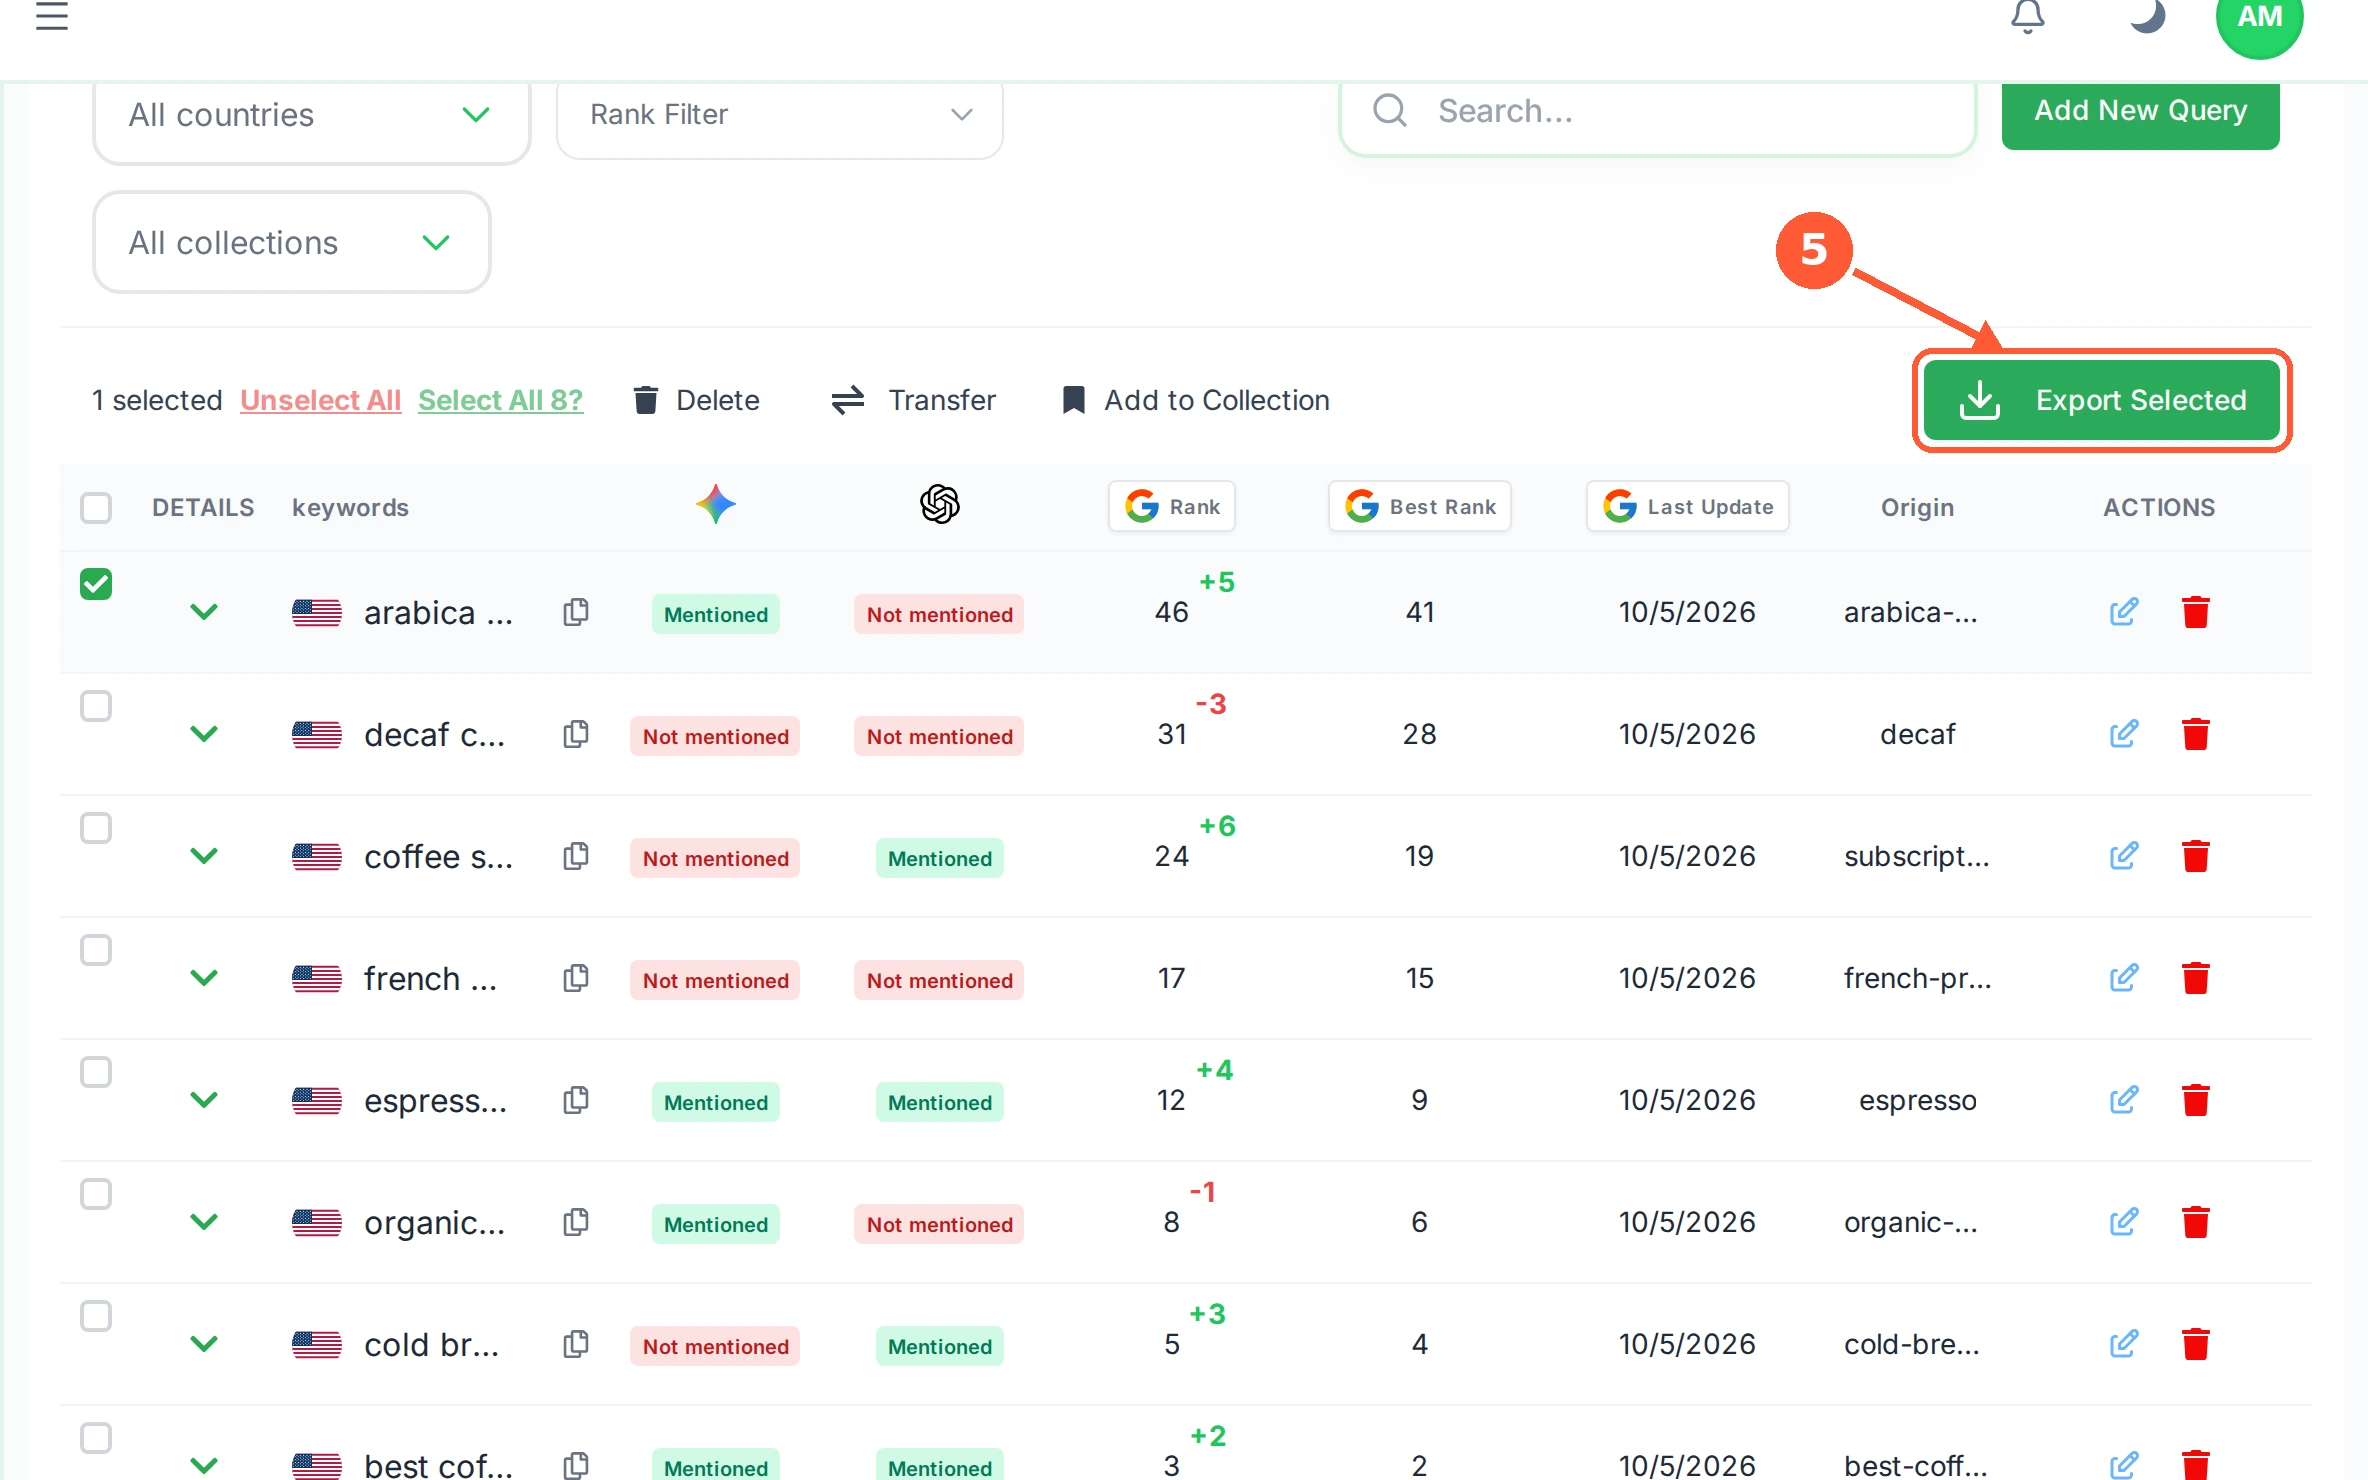Sort by Last Update column

(x=1688, y=507)
